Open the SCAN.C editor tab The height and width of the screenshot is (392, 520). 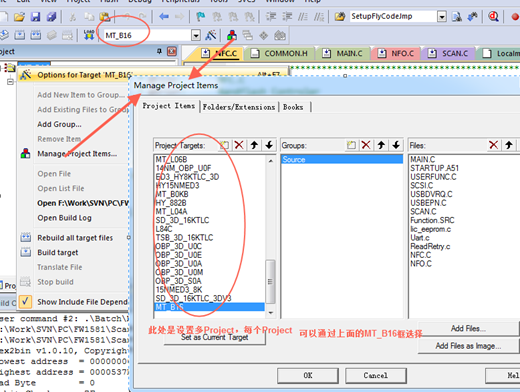point(449,53)
